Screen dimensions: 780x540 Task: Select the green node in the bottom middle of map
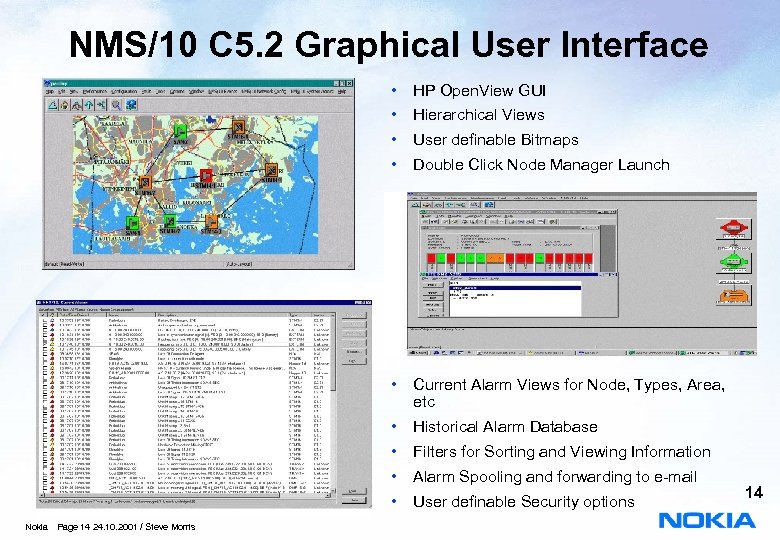170,220
